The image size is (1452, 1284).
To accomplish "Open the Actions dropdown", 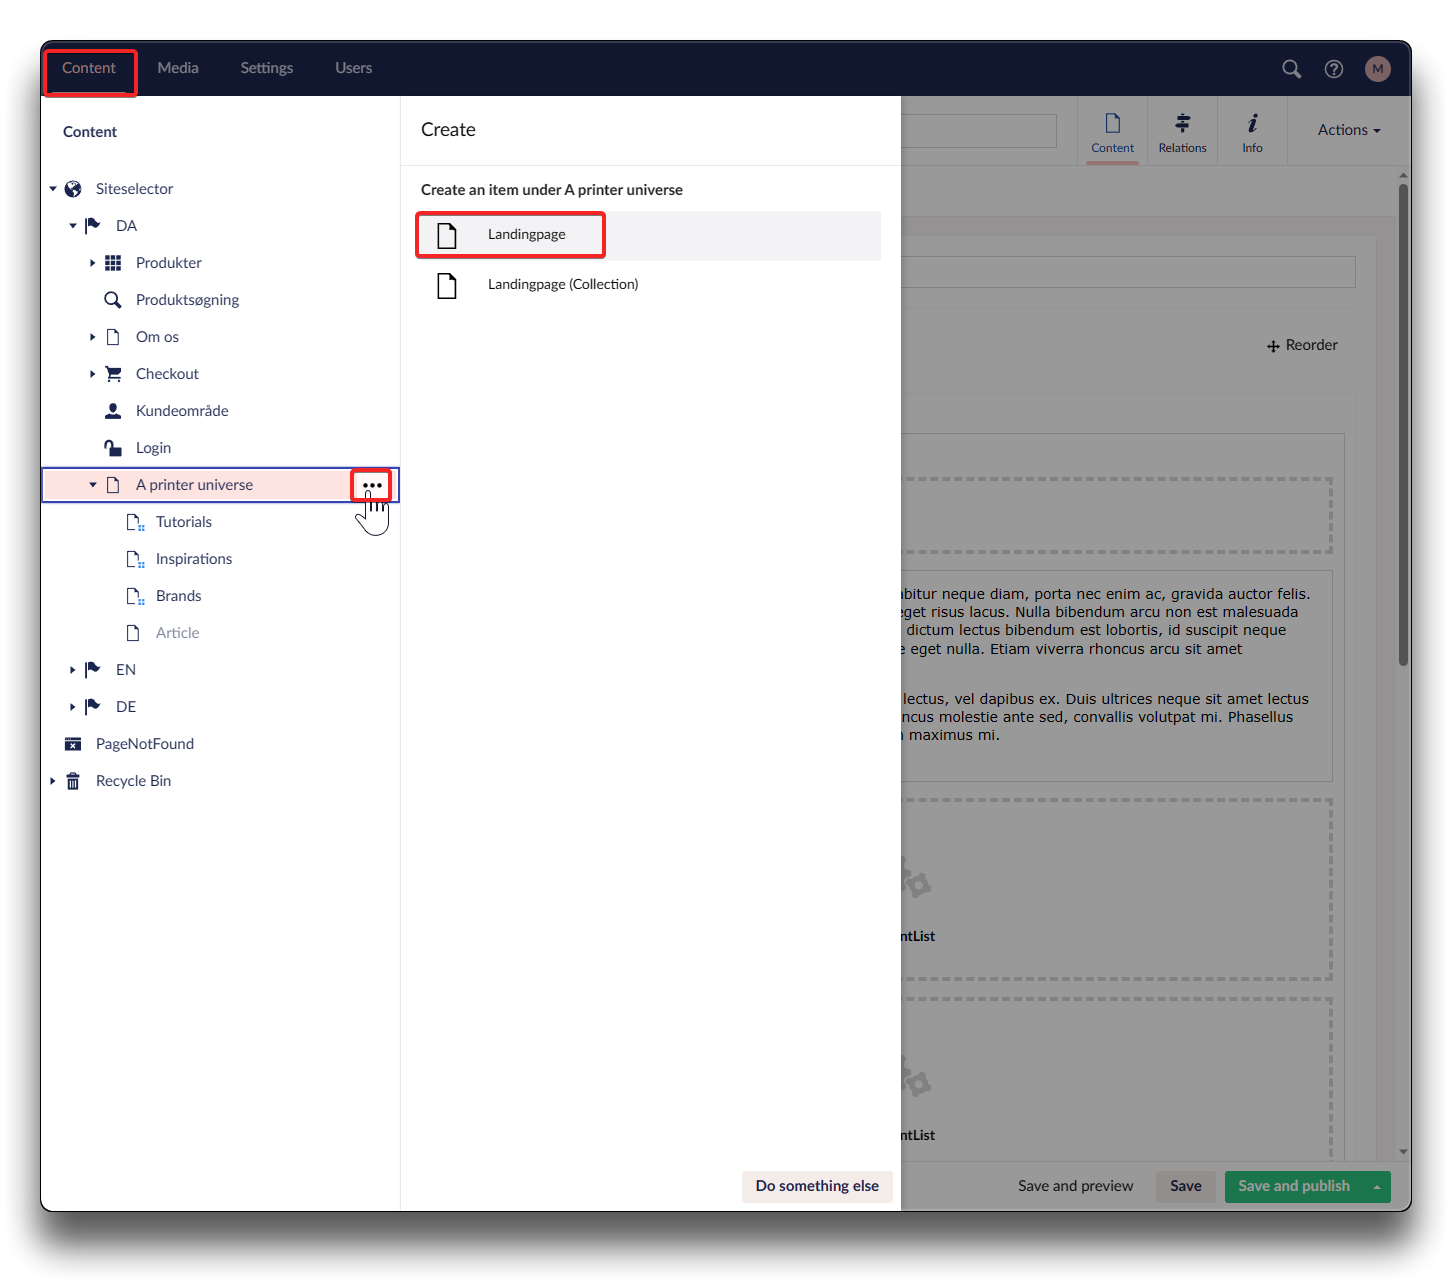I will pyautogui.click(x=1348, y=130).
